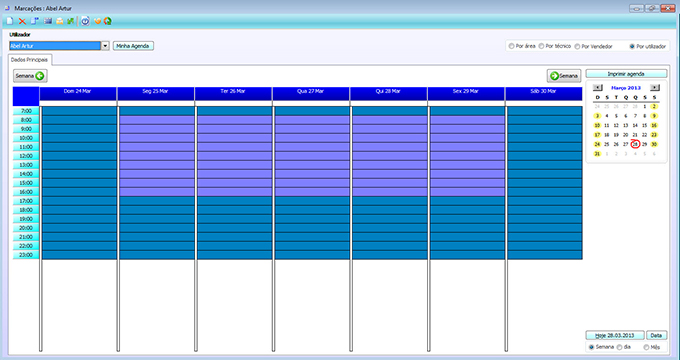Click the Sex 29 Mar column header
680x360 pixels.
[466, 94]
